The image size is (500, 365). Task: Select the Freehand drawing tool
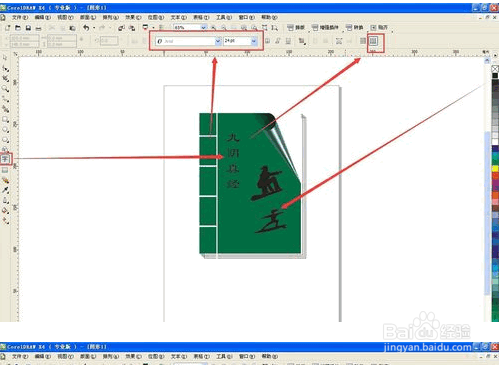click(x=5, y=99)
